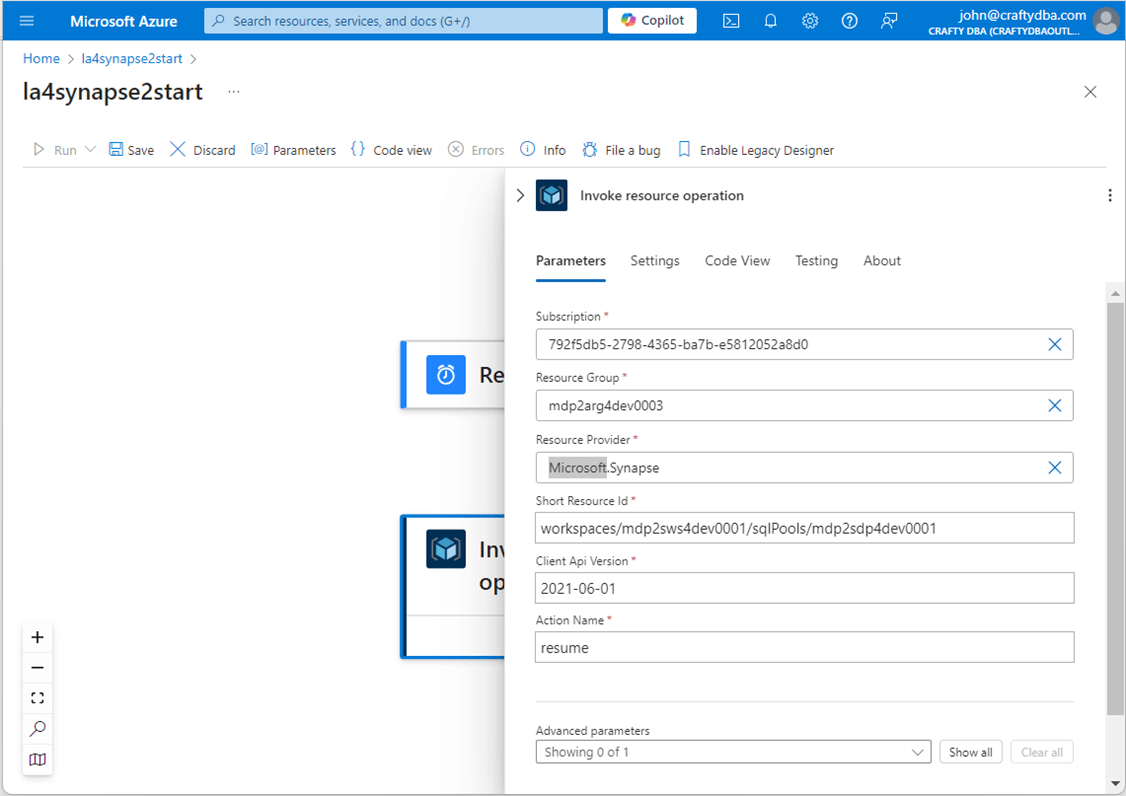The width and height of the screenshot is (1126, 796).
Task: Open portal settings gear
Action: point(810,21)
